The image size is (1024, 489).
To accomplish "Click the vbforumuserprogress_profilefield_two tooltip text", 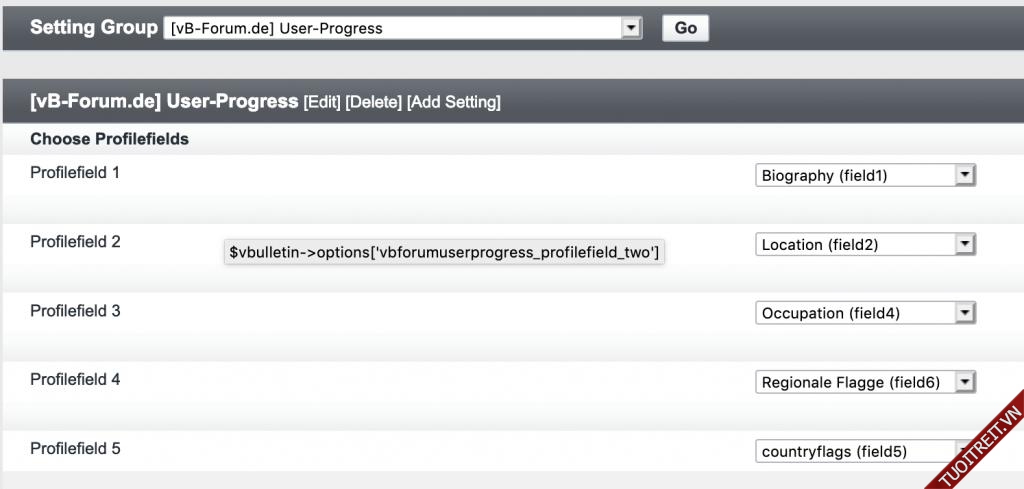I will click(x=444, y=253).
